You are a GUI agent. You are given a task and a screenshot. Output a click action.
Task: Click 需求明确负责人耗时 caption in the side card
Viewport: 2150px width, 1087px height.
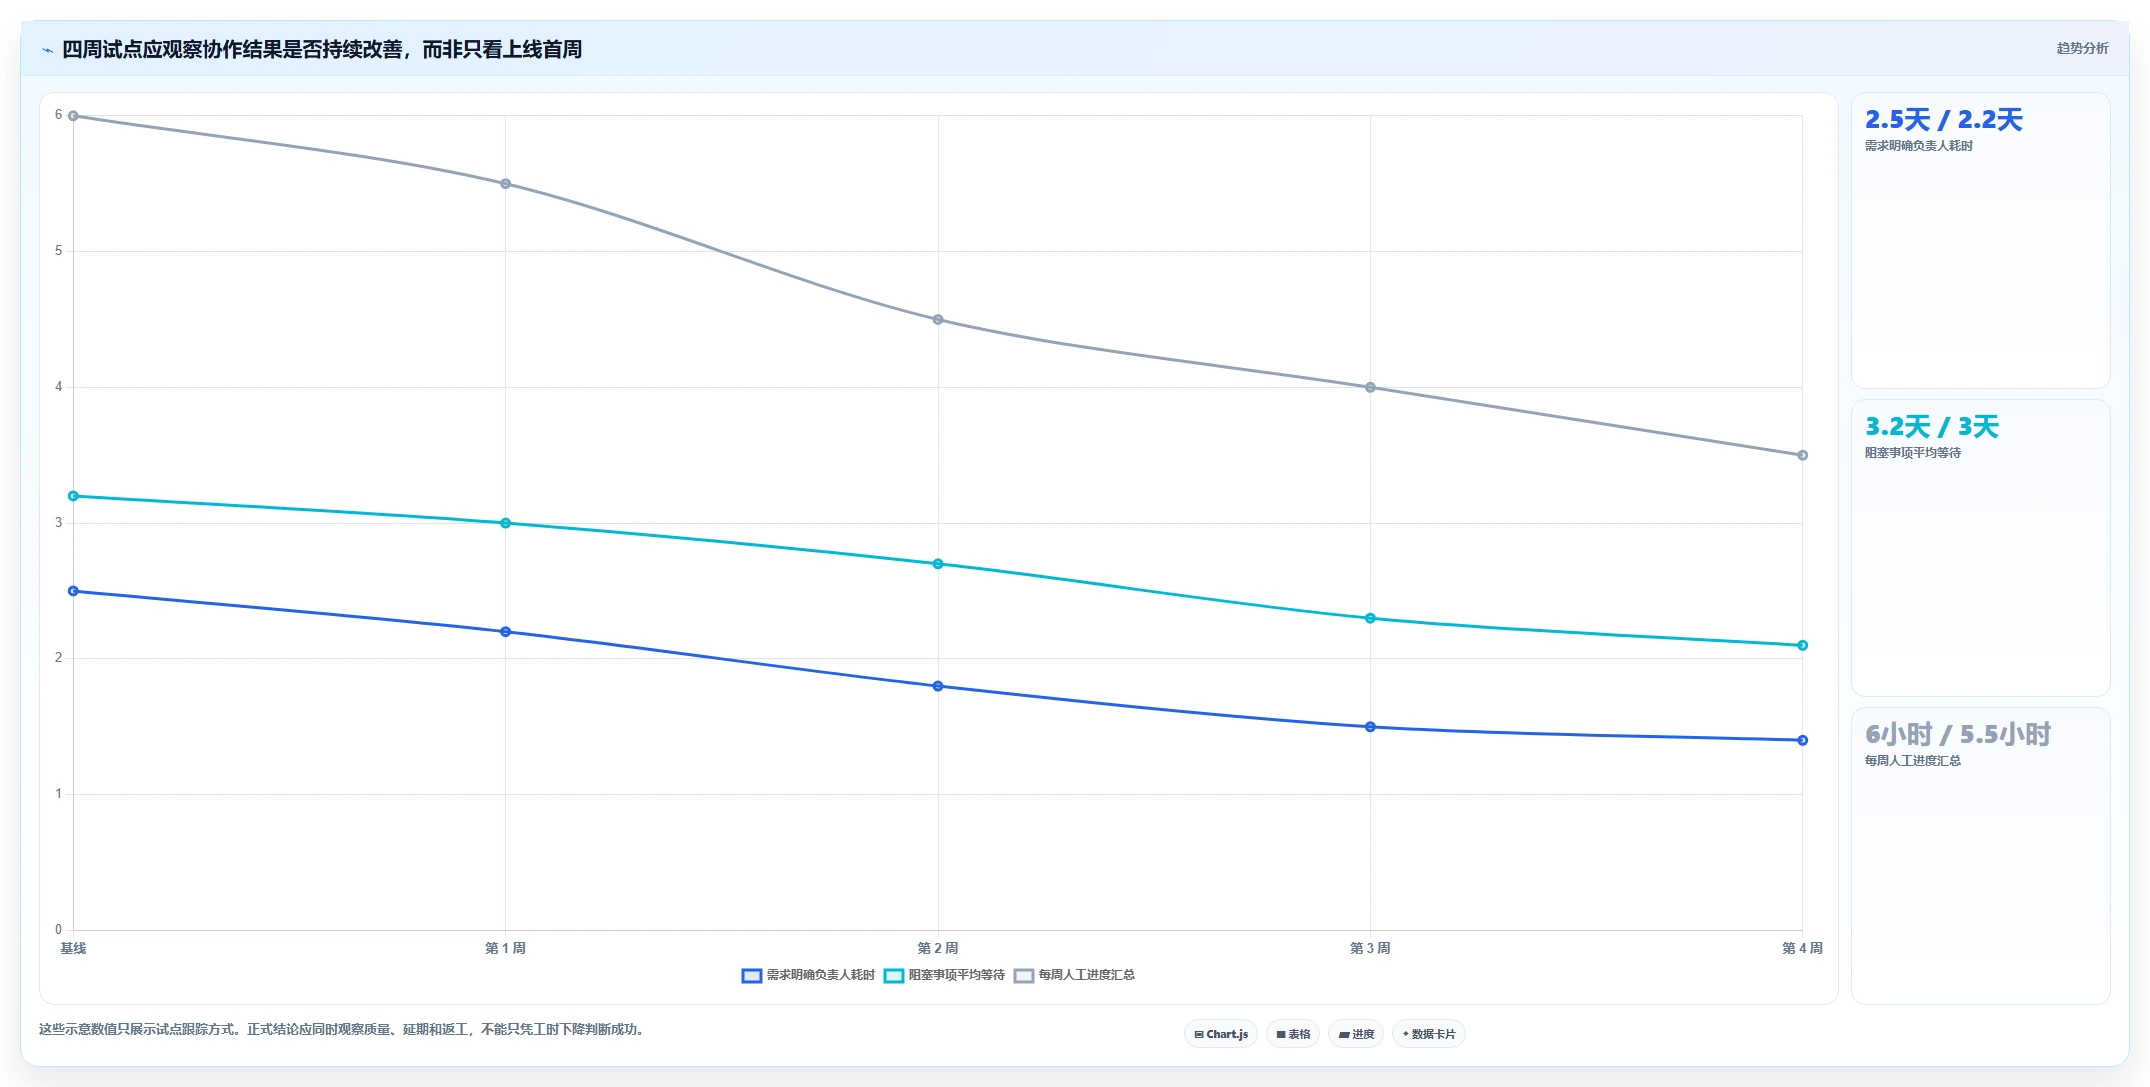(x=1918, y=146)
